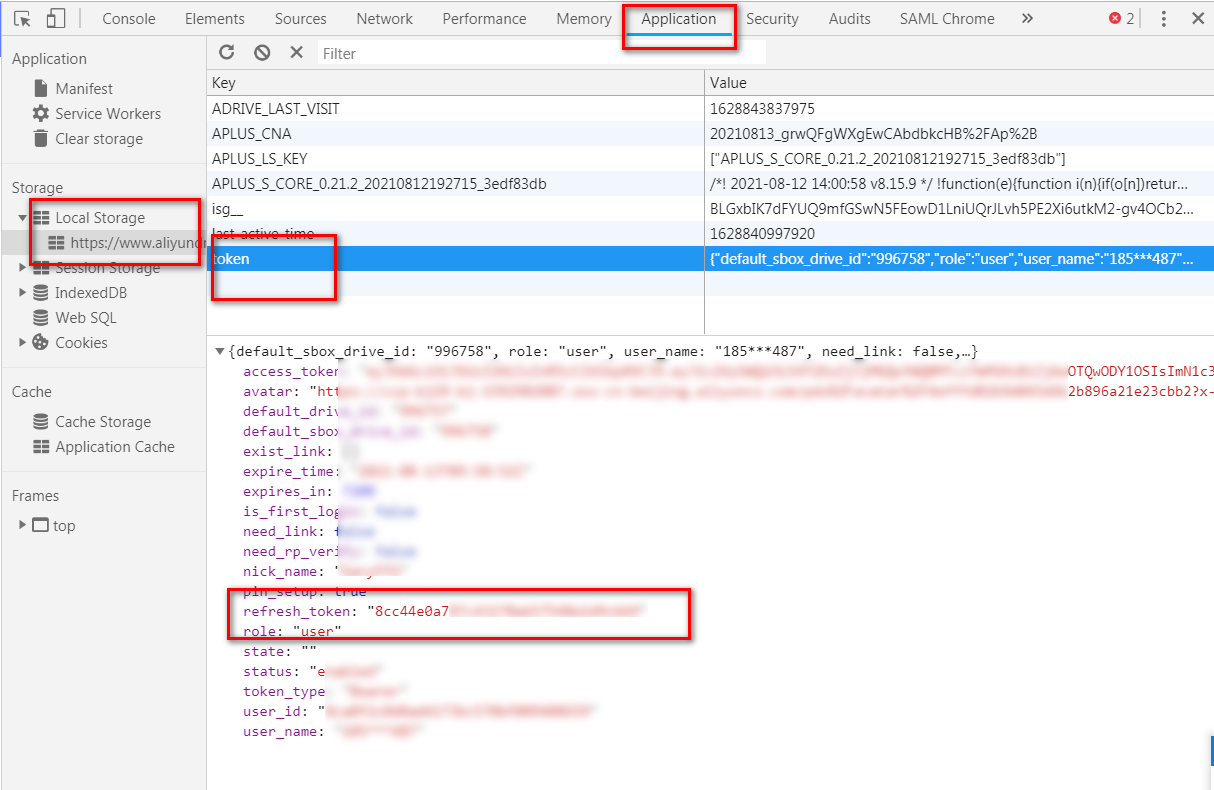Expand the top frame node
Screen dimensions: 1214x790
(x=23, y=526)
